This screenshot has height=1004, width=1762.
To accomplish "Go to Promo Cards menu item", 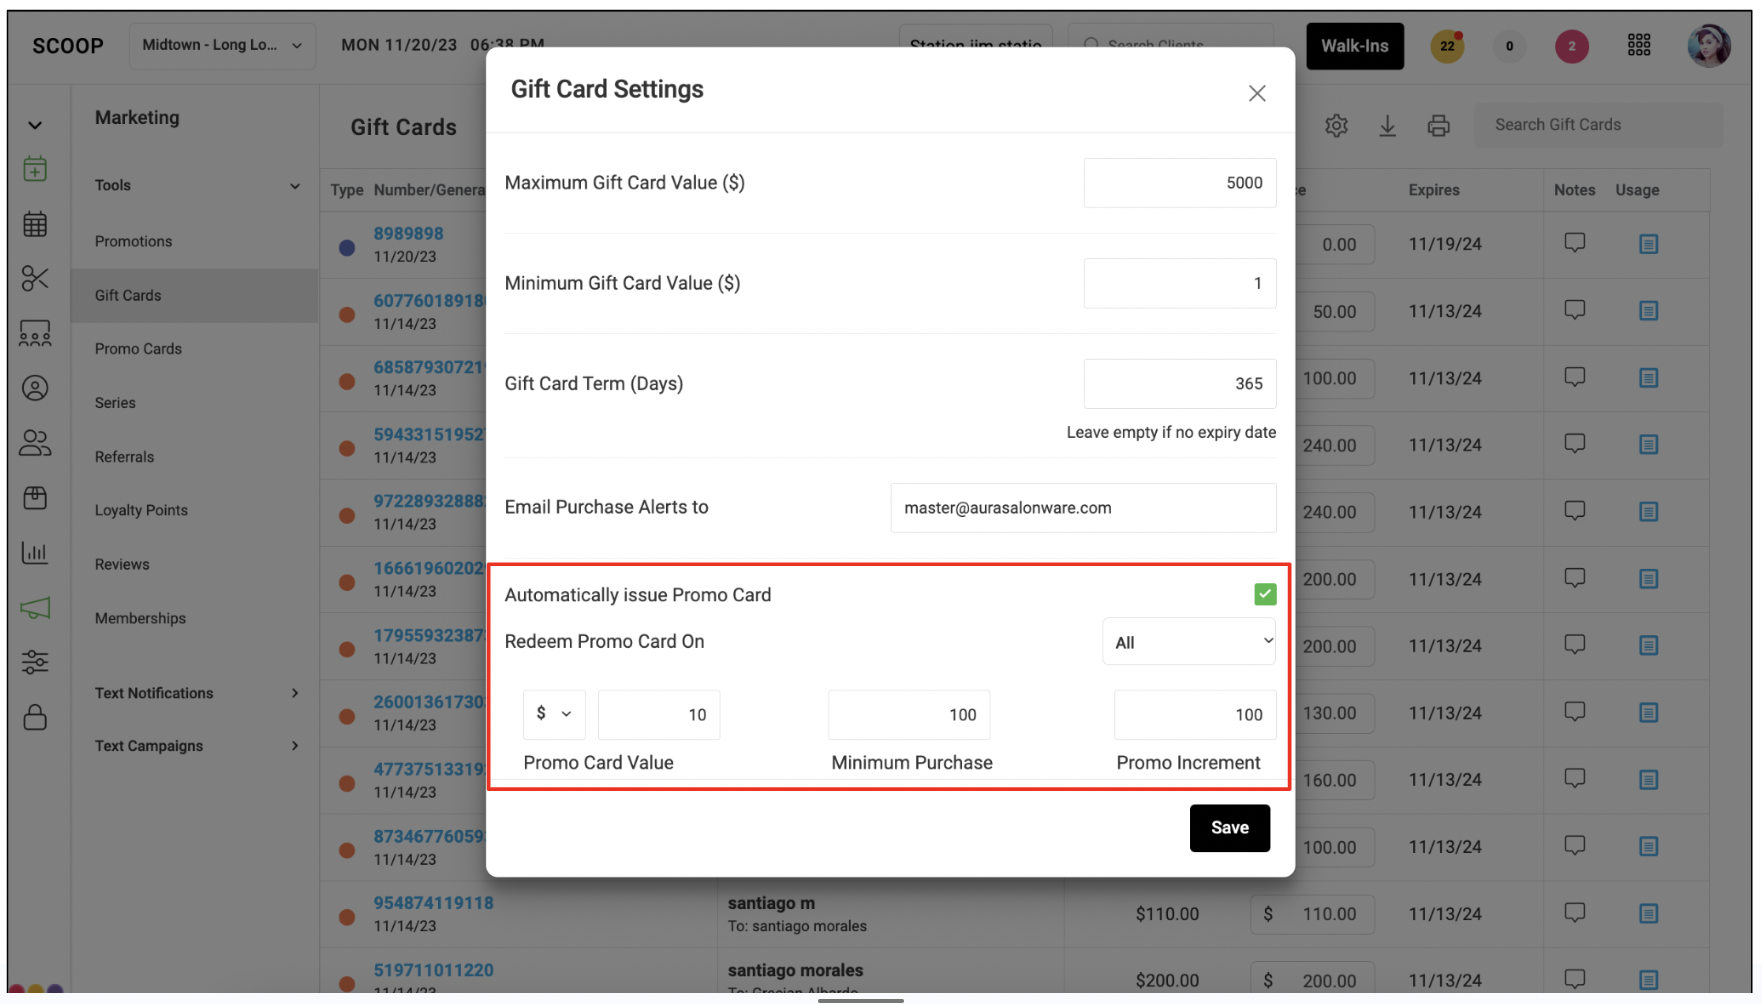I will pos(138,349).
